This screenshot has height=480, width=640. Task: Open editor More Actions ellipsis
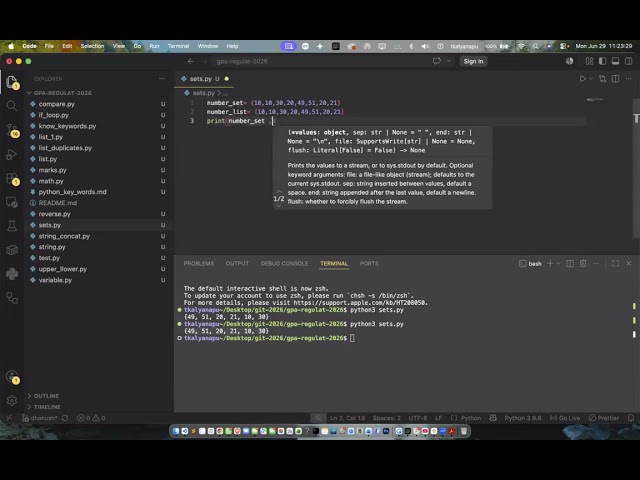[x=629, y=79]
